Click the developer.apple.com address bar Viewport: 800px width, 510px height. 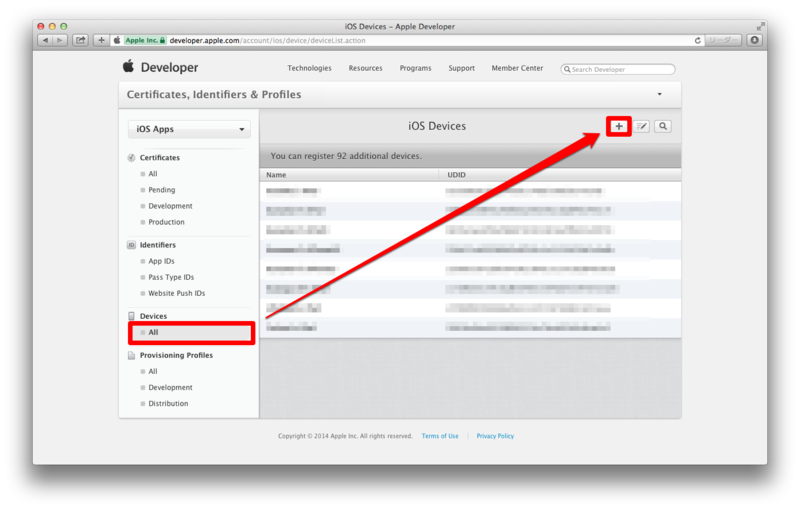408,40
